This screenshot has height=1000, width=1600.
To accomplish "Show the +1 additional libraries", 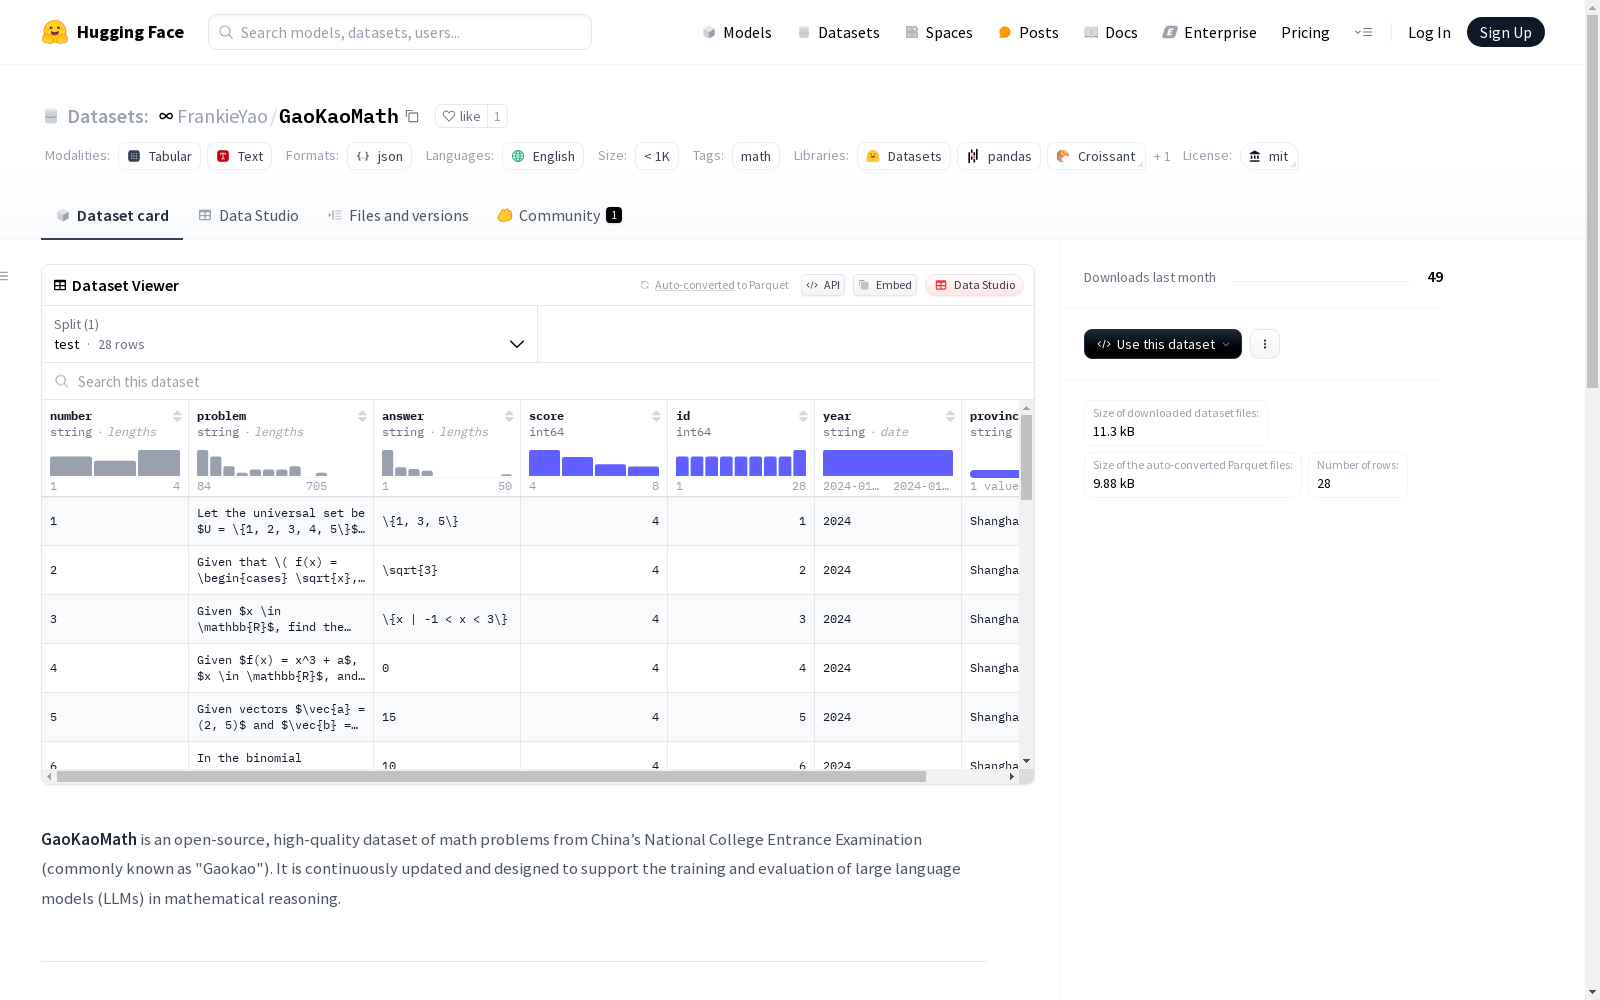I will (x=1162, y=157).
